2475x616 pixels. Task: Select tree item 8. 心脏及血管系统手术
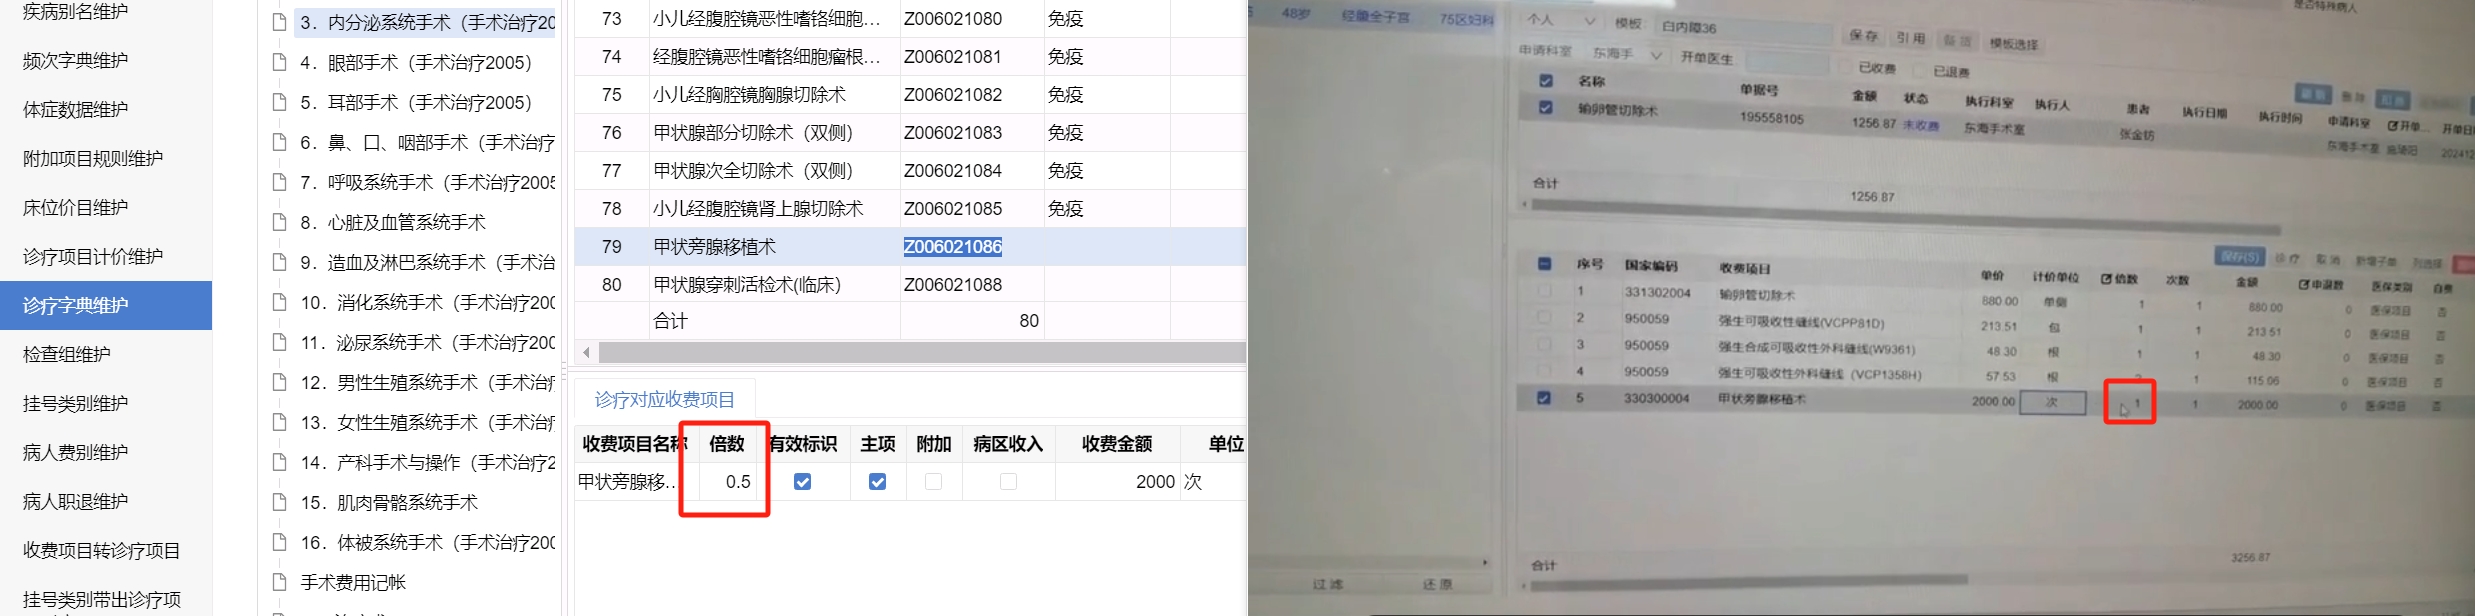point(392,222)
